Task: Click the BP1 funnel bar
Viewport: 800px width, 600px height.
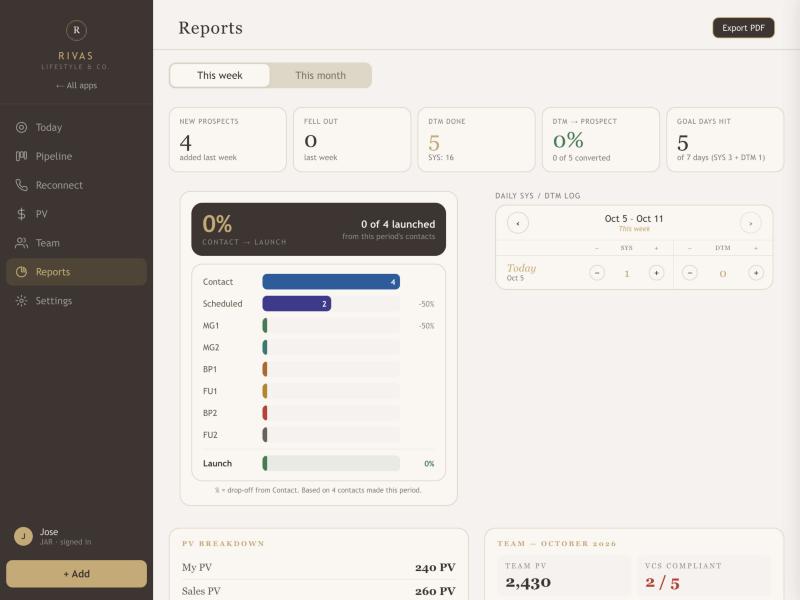Action: [x=331, y=369]
